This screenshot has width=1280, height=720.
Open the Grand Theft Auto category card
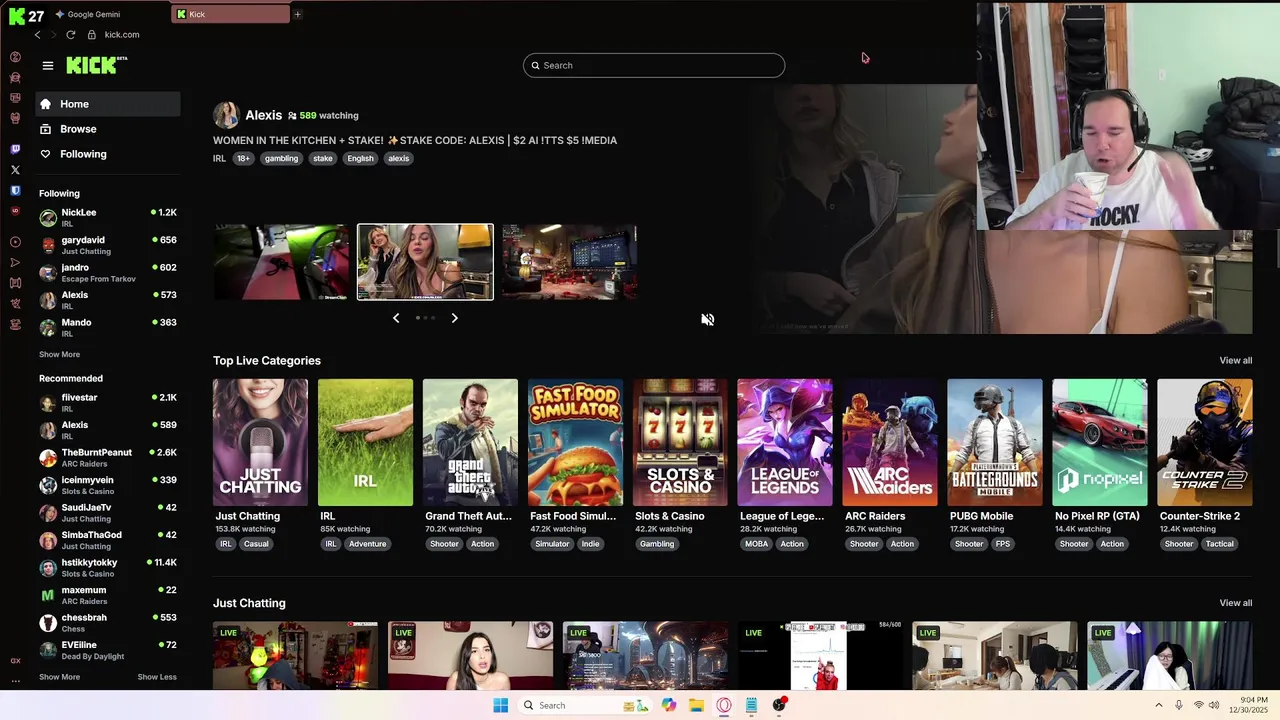(470, 442)
